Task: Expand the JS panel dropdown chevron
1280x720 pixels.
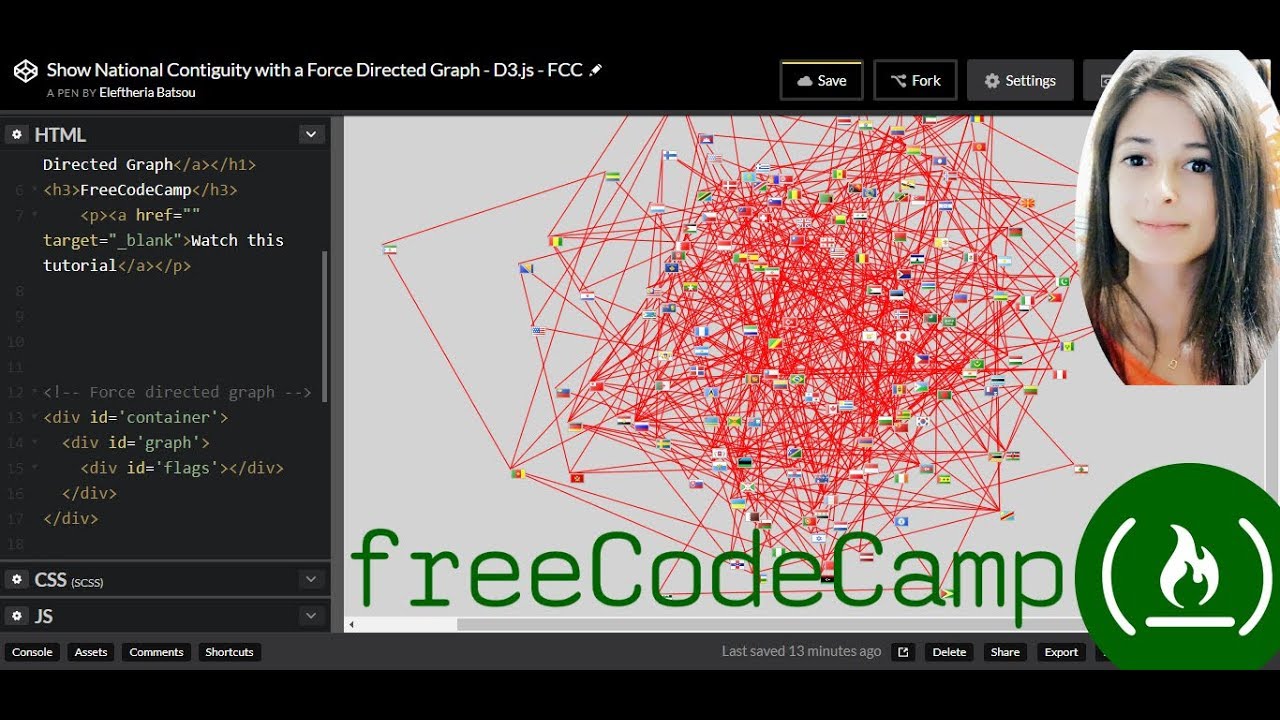Action: click(x=311, y=615)
